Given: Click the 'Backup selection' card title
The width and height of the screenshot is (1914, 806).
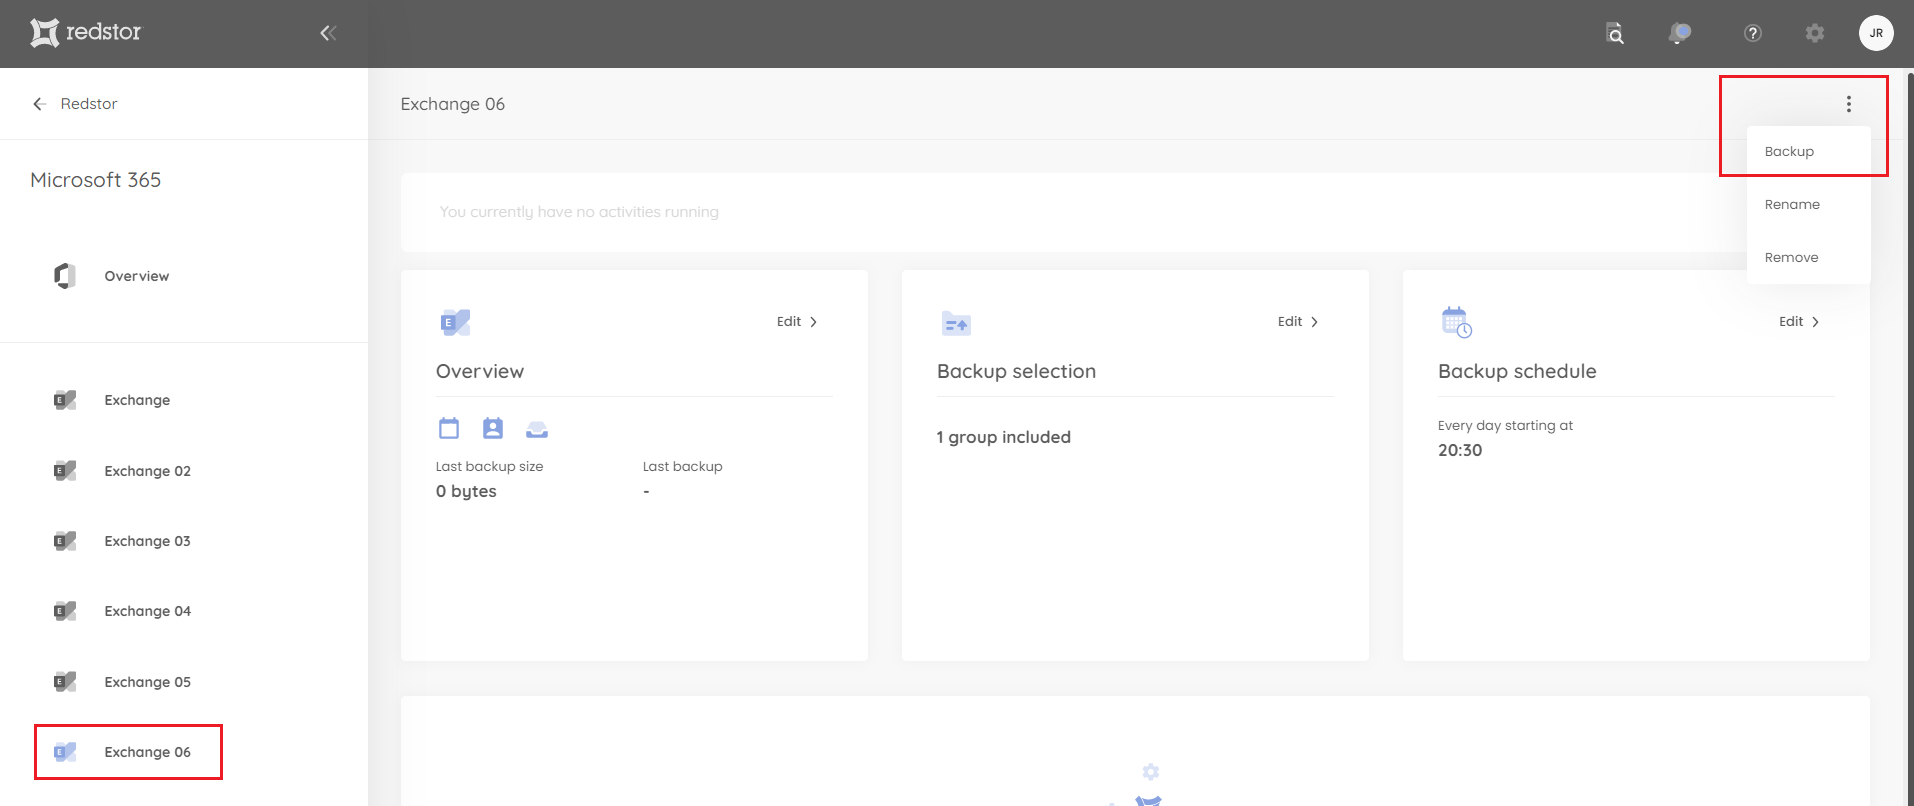Looking at the screenshot, I should [x=1016, y=371].
